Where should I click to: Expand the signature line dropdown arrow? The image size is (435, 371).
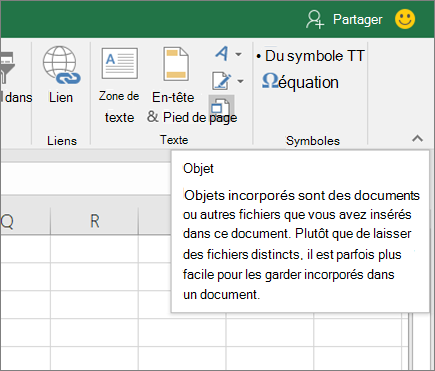tap(240, 81)
